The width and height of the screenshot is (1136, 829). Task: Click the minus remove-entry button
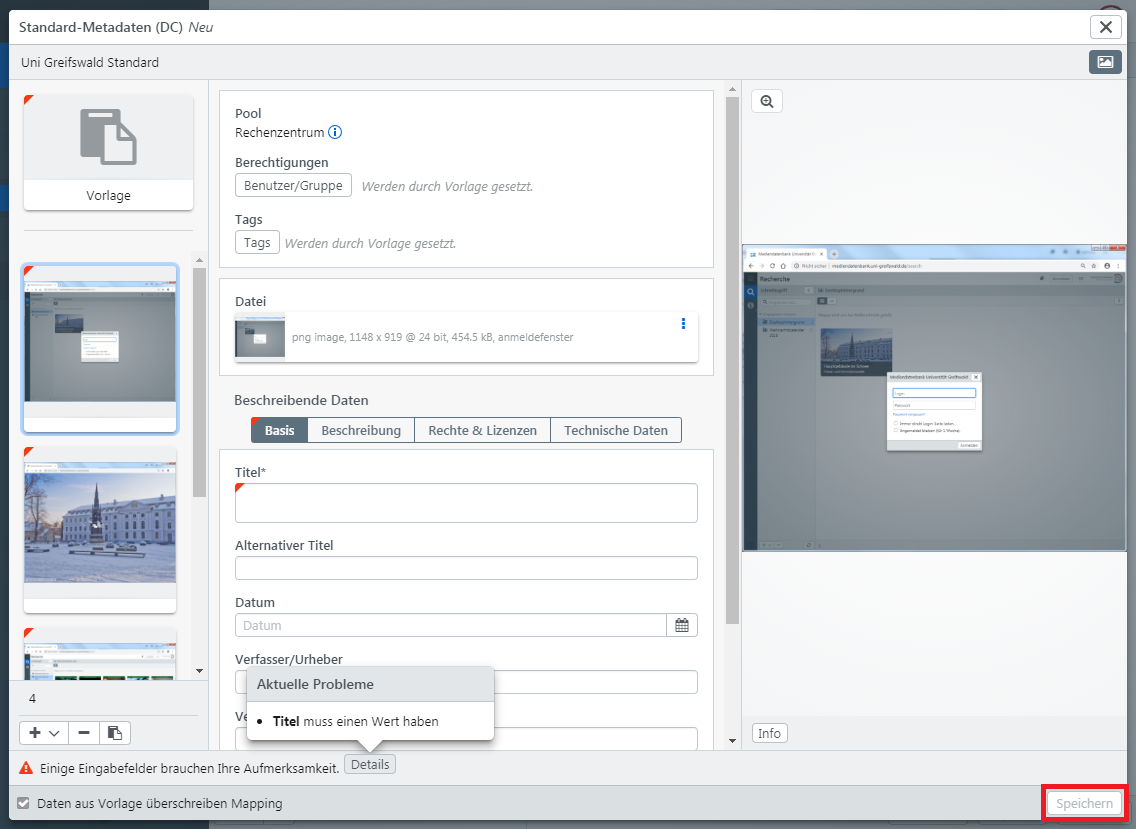pyautogui.click(x=84, y=733)
